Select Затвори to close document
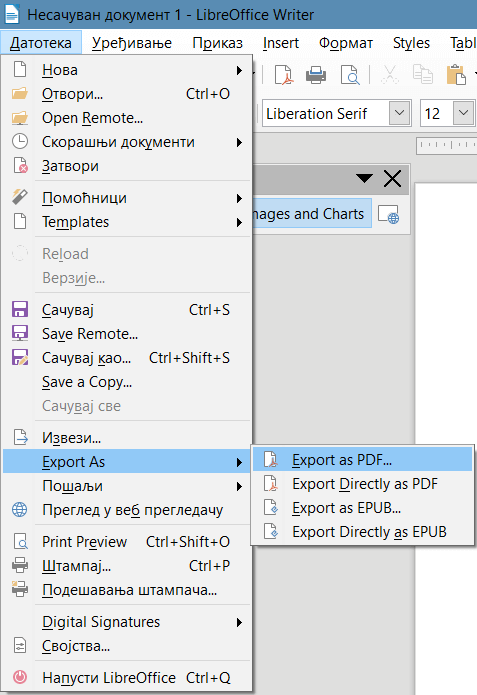The image size is (477, 695). pyautogui.click(x=128, y=166)
